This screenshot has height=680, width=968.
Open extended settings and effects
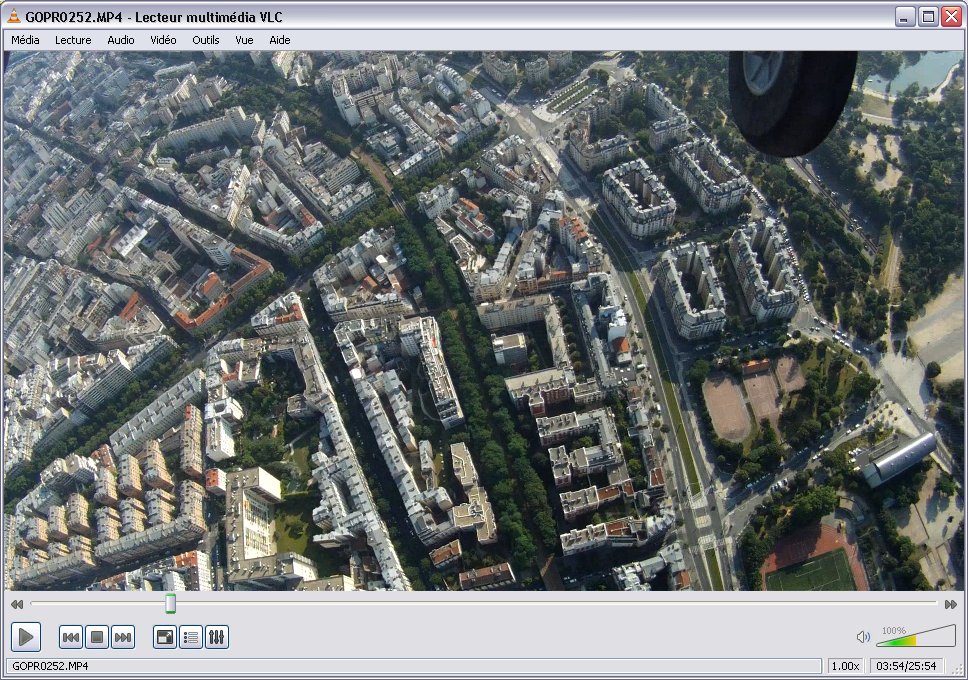click(217, 637)
